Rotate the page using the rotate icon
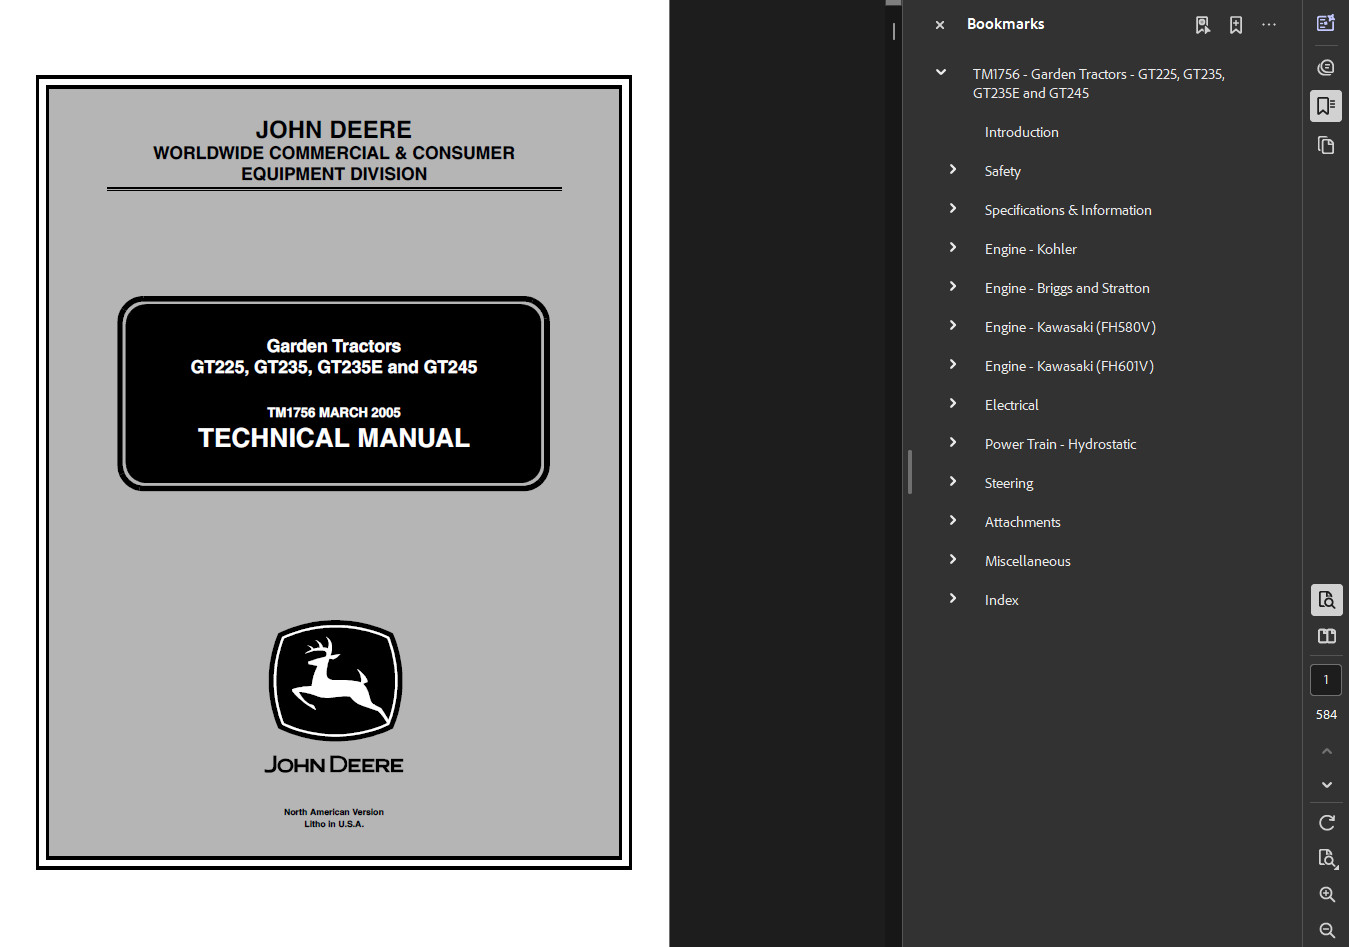The width and height of the screenshot is (1349, 947). pyautogui.click(x=1327, y=823)
